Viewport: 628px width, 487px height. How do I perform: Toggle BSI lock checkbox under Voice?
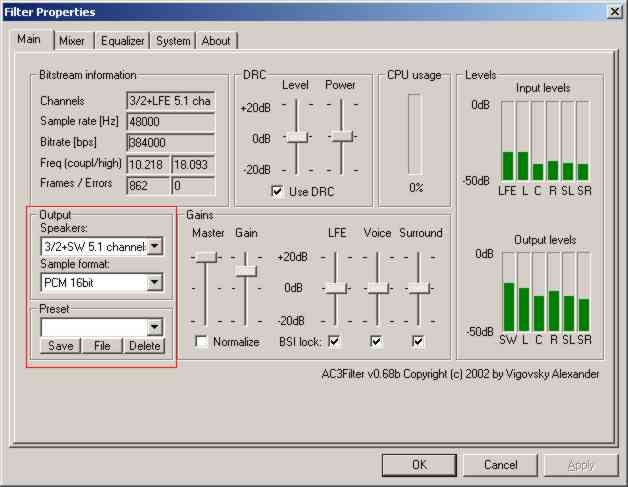coord(376,342)
